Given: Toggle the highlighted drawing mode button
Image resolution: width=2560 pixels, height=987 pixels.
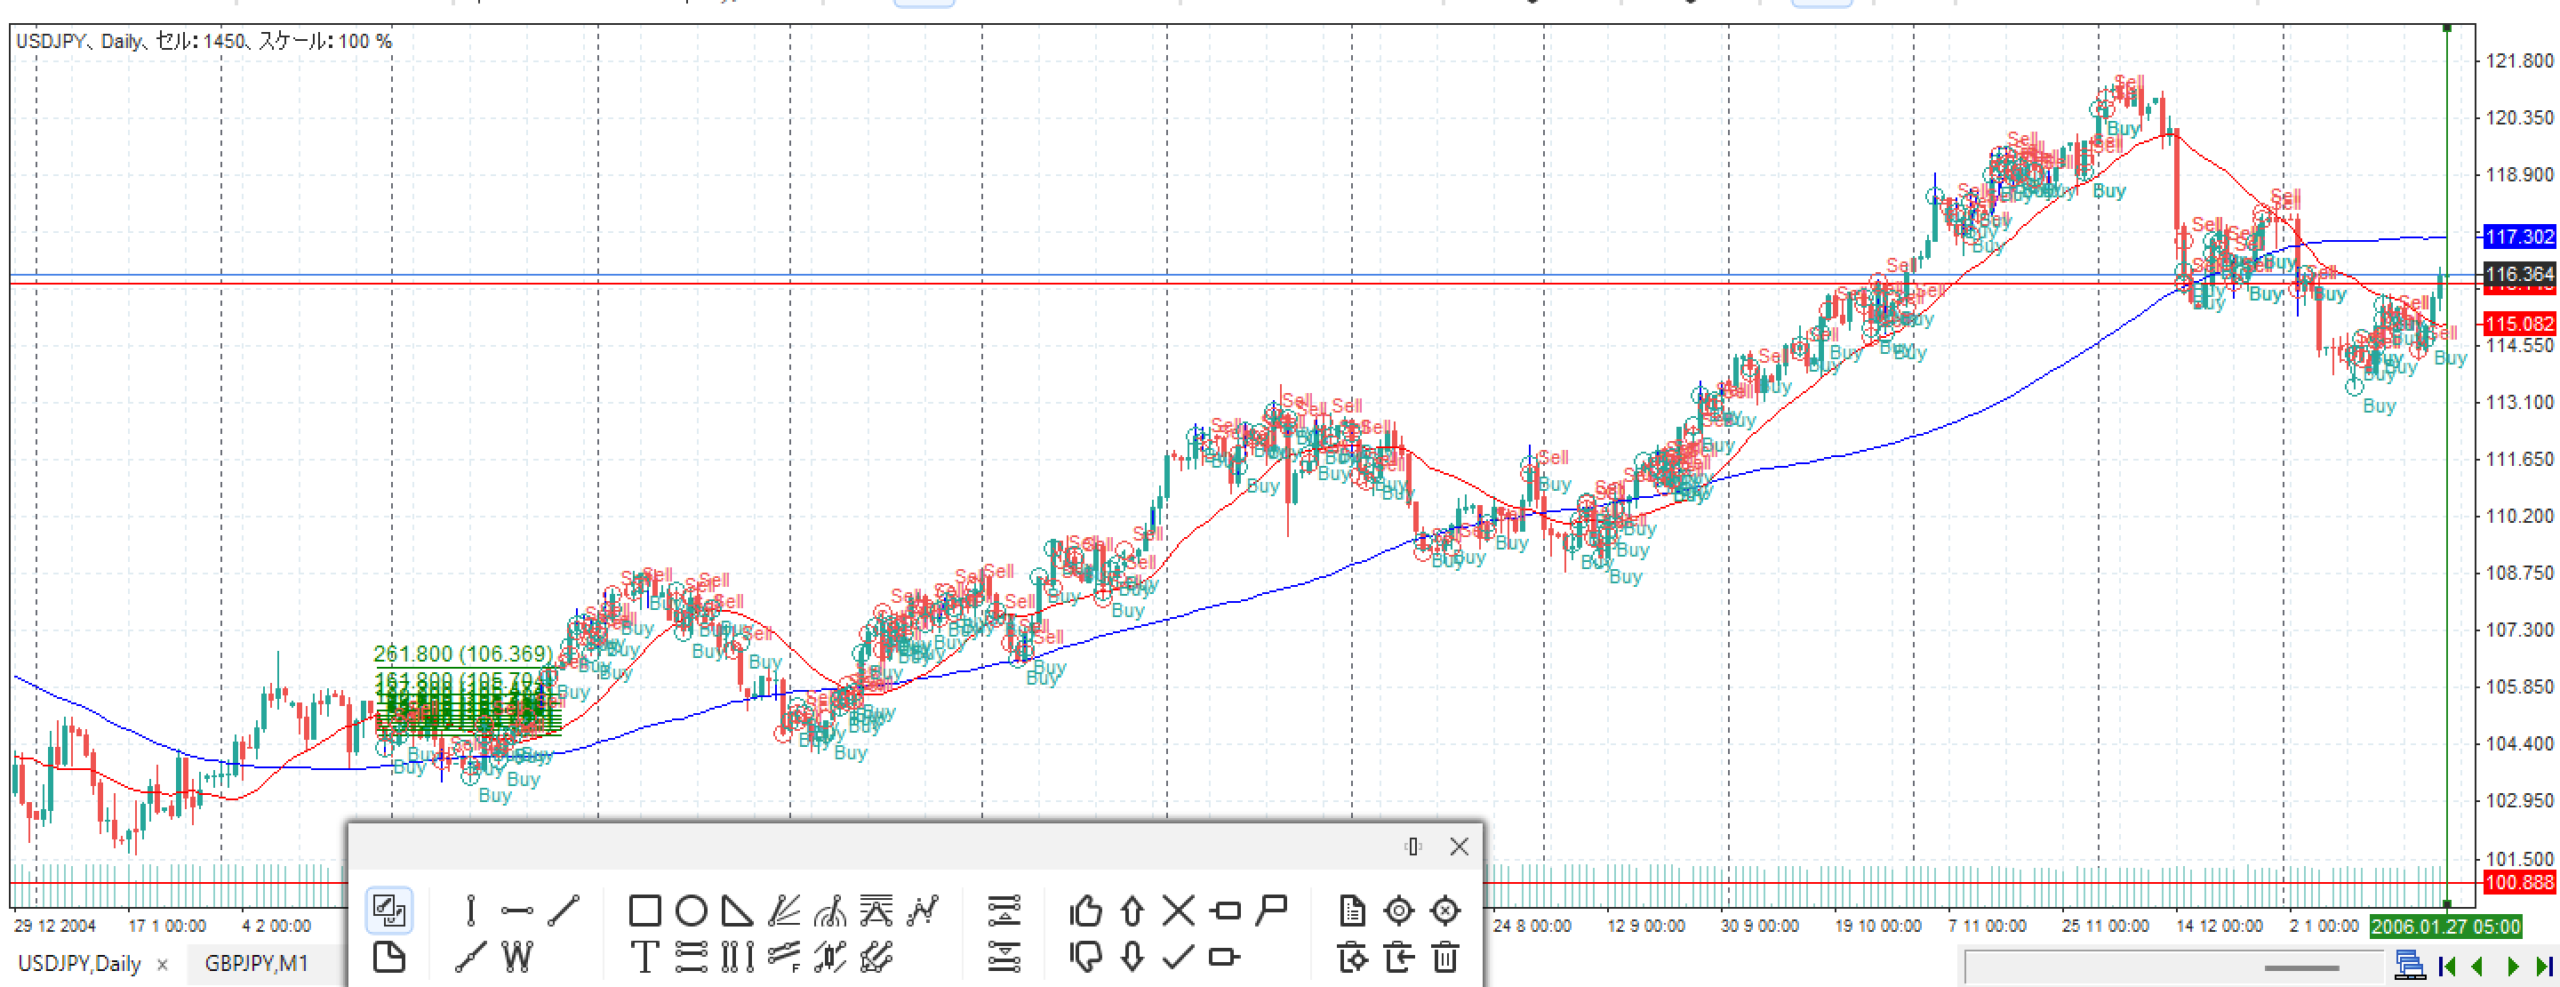Looking at the screenshot, I should [389, 910].
